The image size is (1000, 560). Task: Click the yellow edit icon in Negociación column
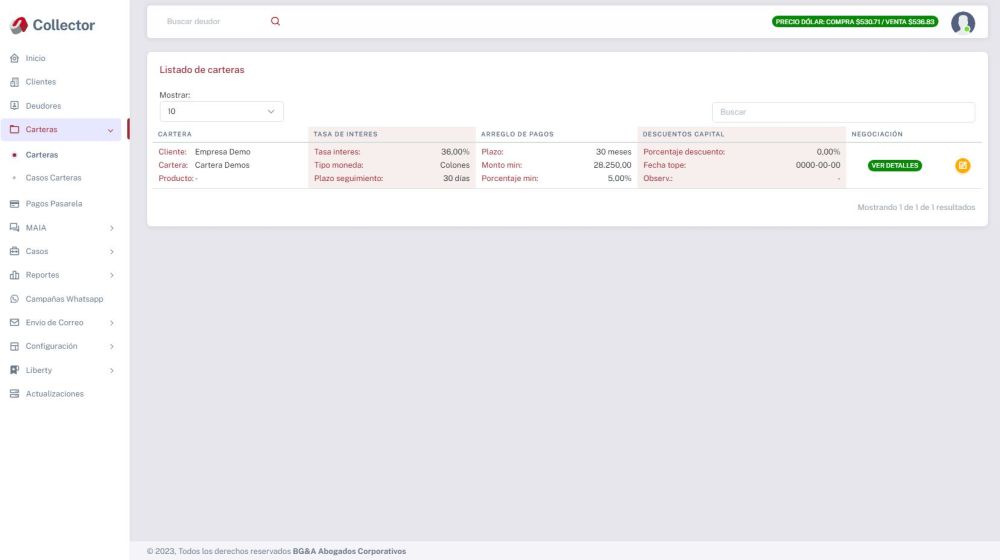point(963,165)
